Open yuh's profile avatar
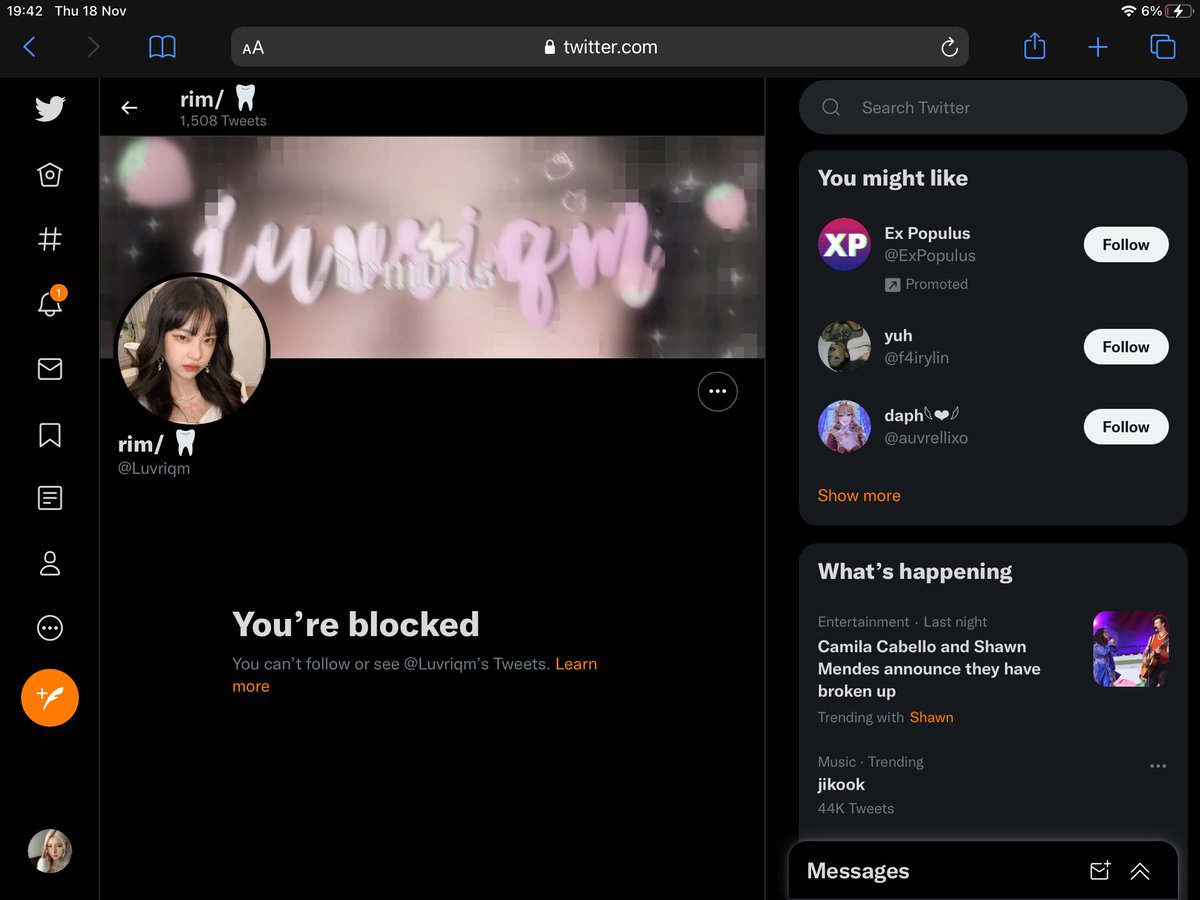Image resolution: width=1200 pixels, height=900 pixels. 844,347
